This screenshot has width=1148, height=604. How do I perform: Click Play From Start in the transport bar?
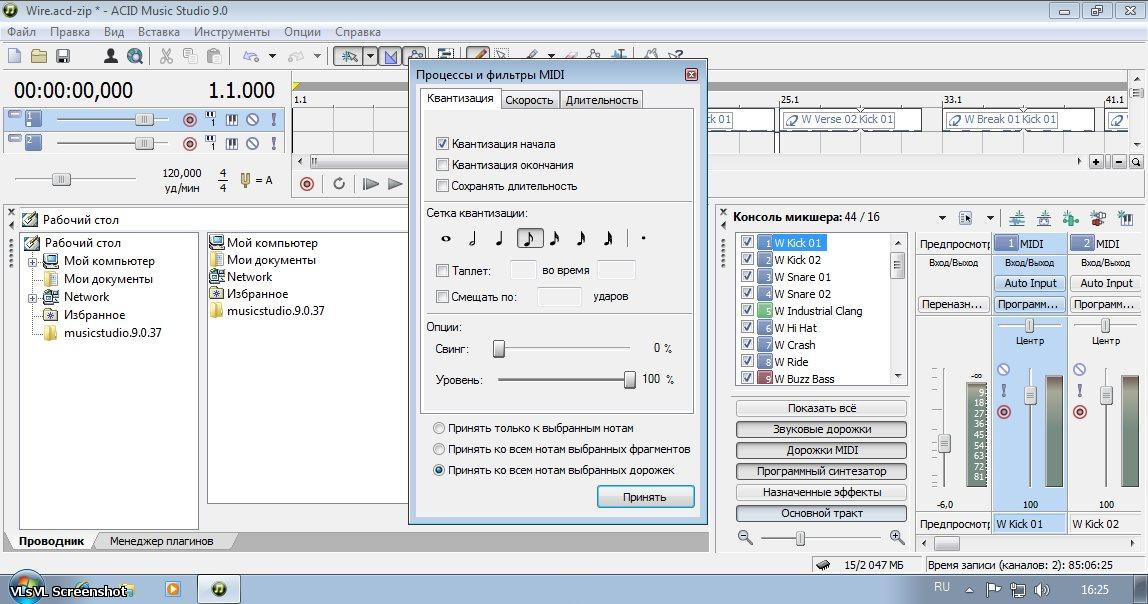[x=370, y=184]
